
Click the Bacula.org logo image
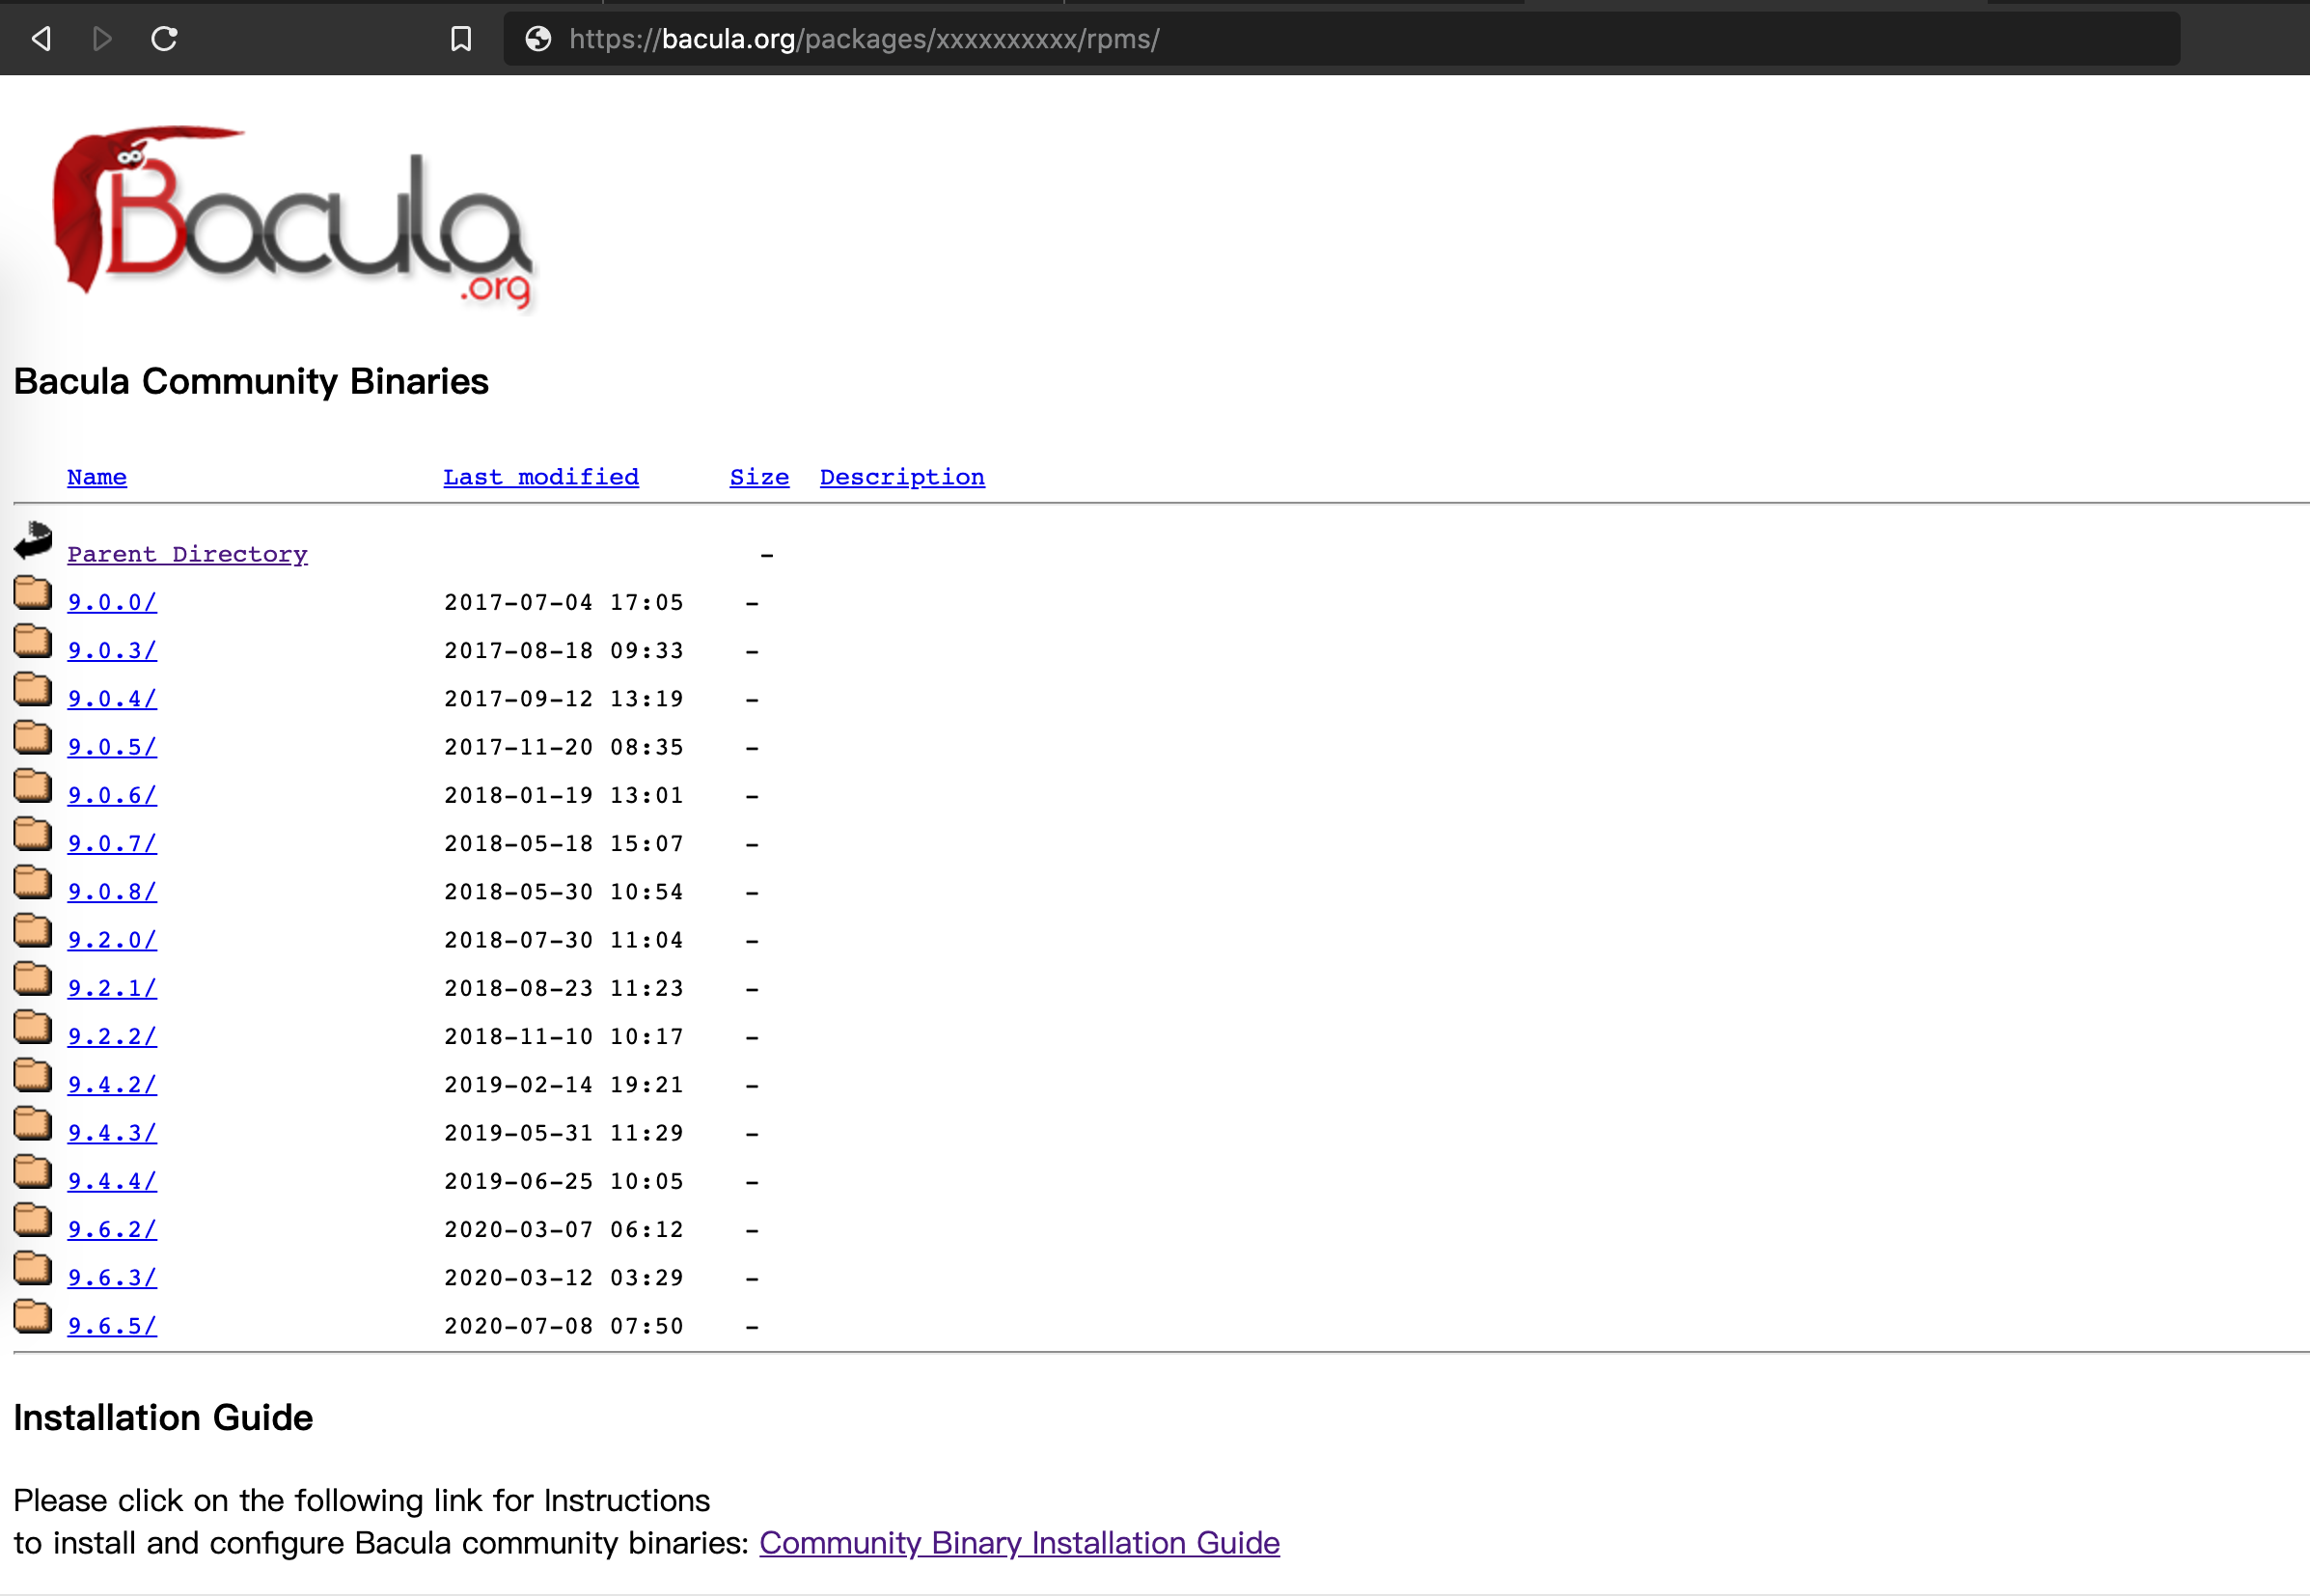292,216
